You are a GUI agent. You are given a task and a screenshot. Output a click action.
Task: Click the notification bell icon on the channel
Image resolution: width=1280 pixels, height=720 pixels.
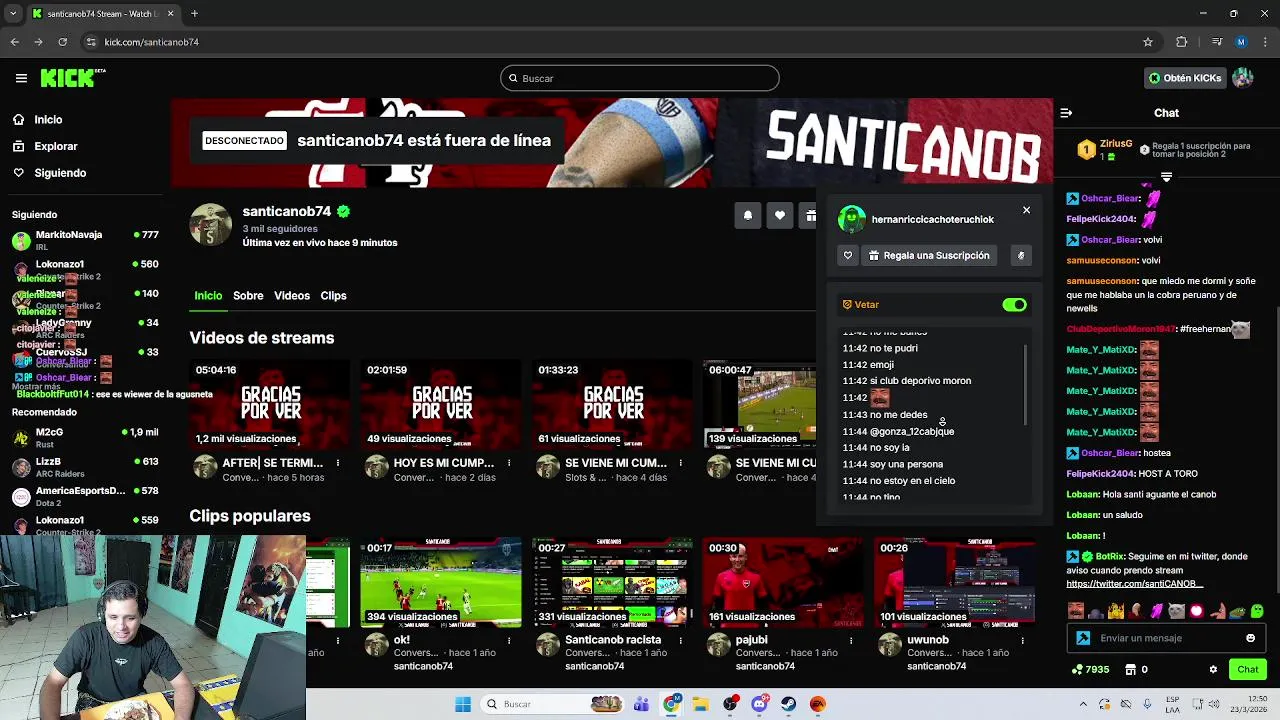747,215
